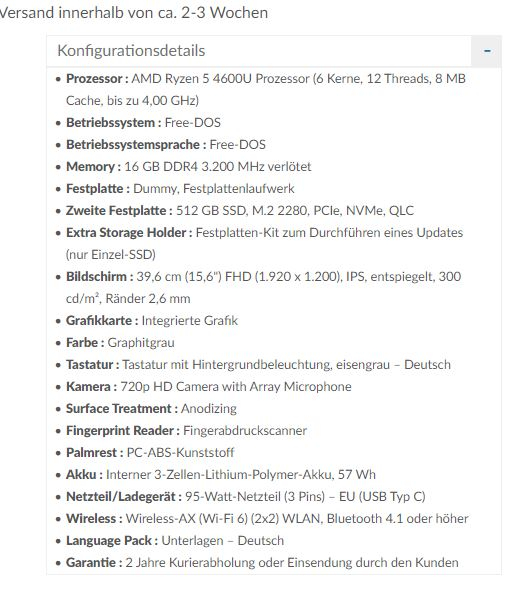The width and height of the screenshot is (524, 592).
Task: Click the Zweite Festplatte 512 GB SSD entry
Action: [x=240, y=210]
